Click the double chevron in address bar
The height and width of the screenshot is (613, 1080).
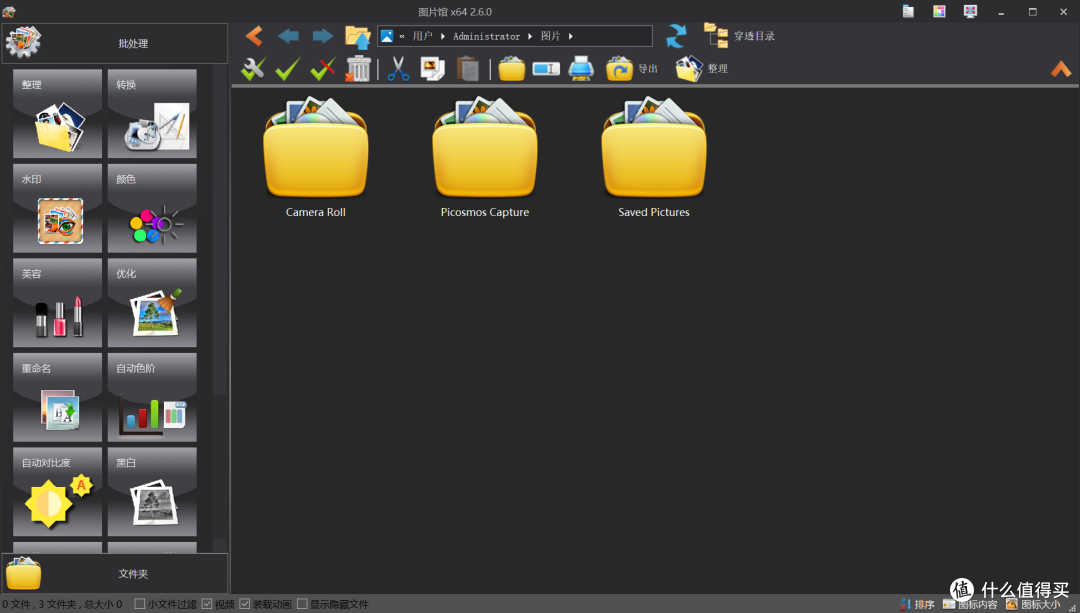(x=402, y=36)
